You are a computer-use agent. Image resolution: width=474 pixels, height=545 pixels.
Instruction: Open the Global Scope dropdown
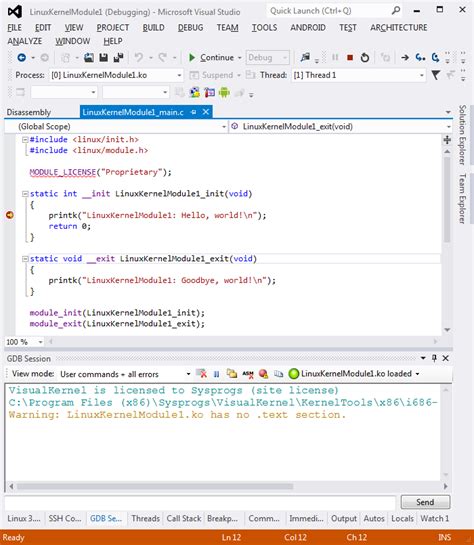[x=224, y=127]
